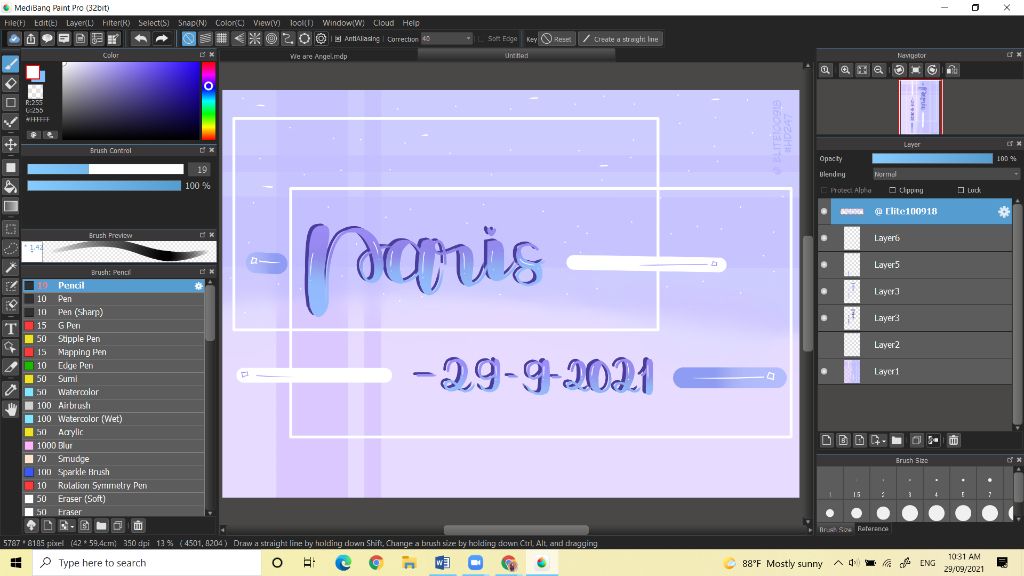Select the G Pen brush
The width and height of the screenshot is (1024, 576).
tap(114, 325)
